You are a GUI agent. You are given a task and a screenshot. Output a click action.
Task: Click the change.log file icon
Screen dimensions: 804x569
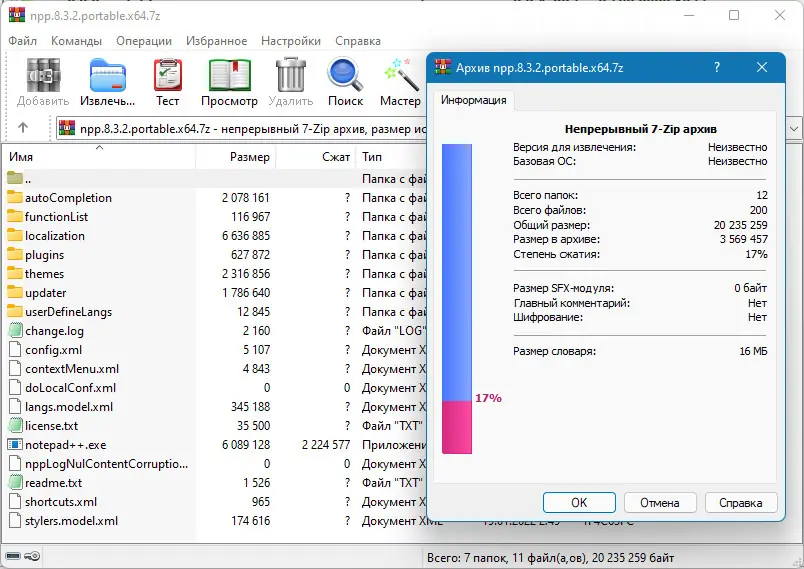(x=15, y=331)
